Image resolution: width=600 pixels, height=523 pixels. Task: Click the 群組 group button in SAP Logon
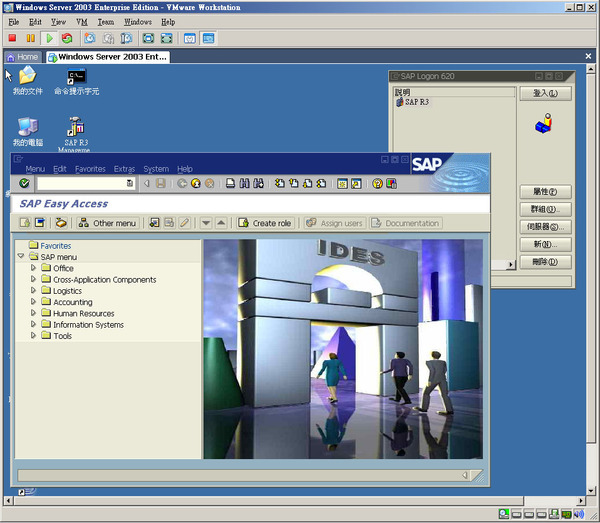click(545, 209)
